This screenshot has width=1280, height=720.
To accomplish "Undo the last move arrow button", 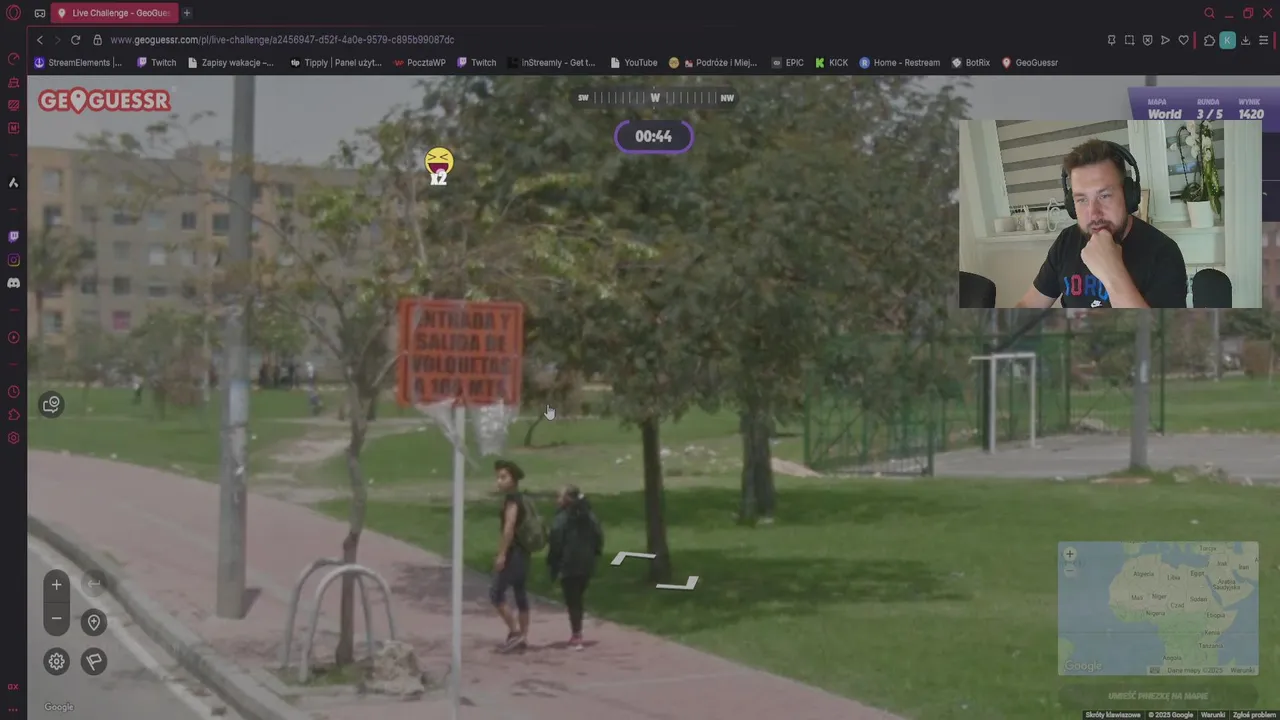I will [x=94, y=584].
